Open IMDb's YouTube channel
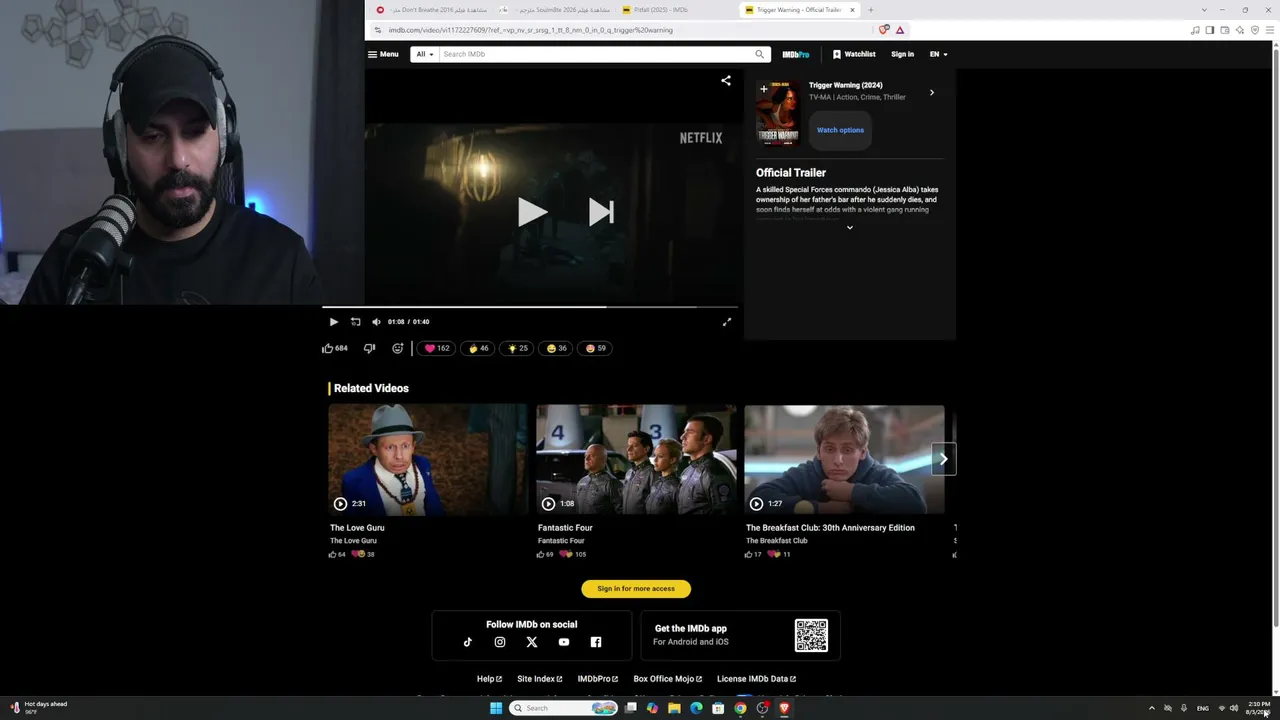Screen dimensions: 1280x720 (x=564, y=642)
